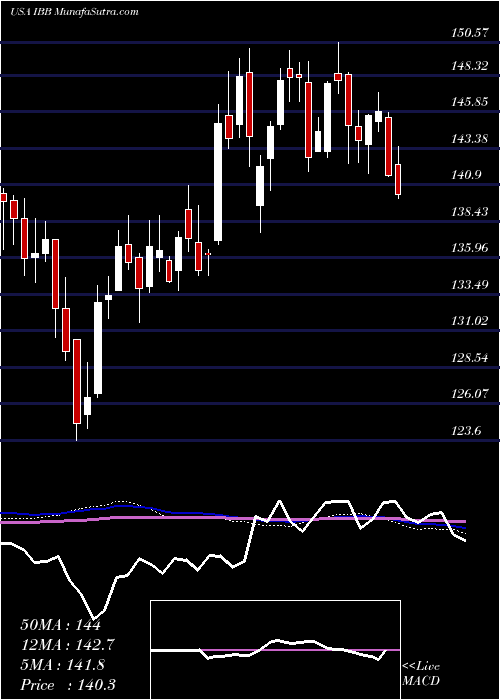Image resolution: width=500 pixels, height=700 pixels.
Task: Select the 135.96 price axis label
Action: 471,248
